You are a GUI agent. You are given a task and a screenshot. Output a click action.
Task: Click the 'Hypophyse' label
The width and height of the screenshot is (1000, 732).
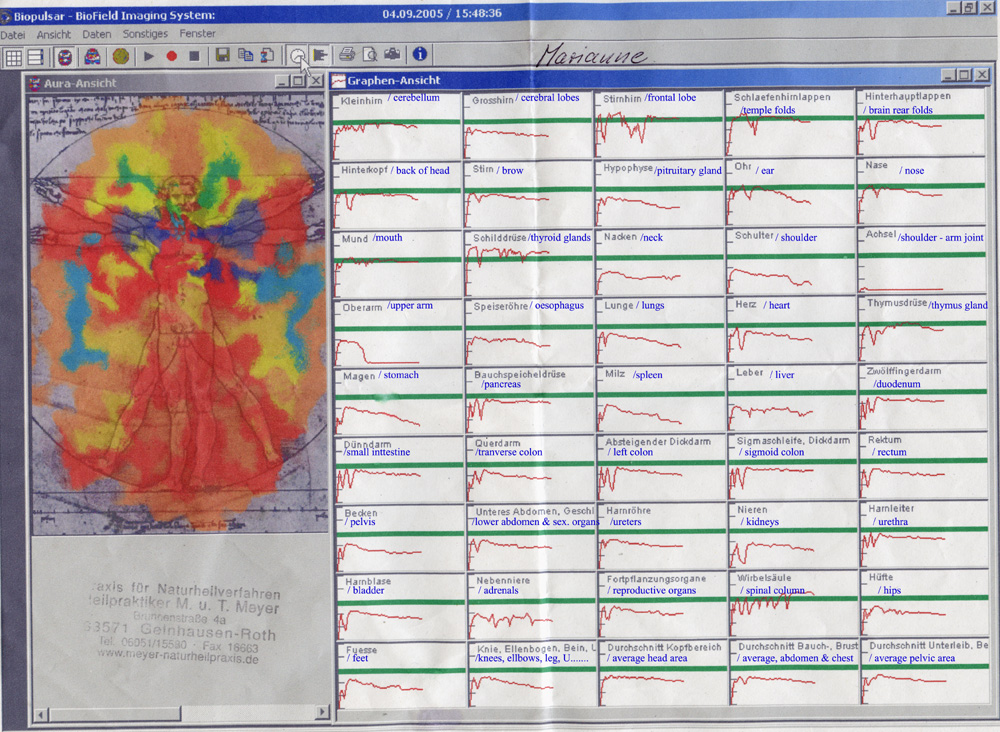pyautogui.click(x=628, y=168)
